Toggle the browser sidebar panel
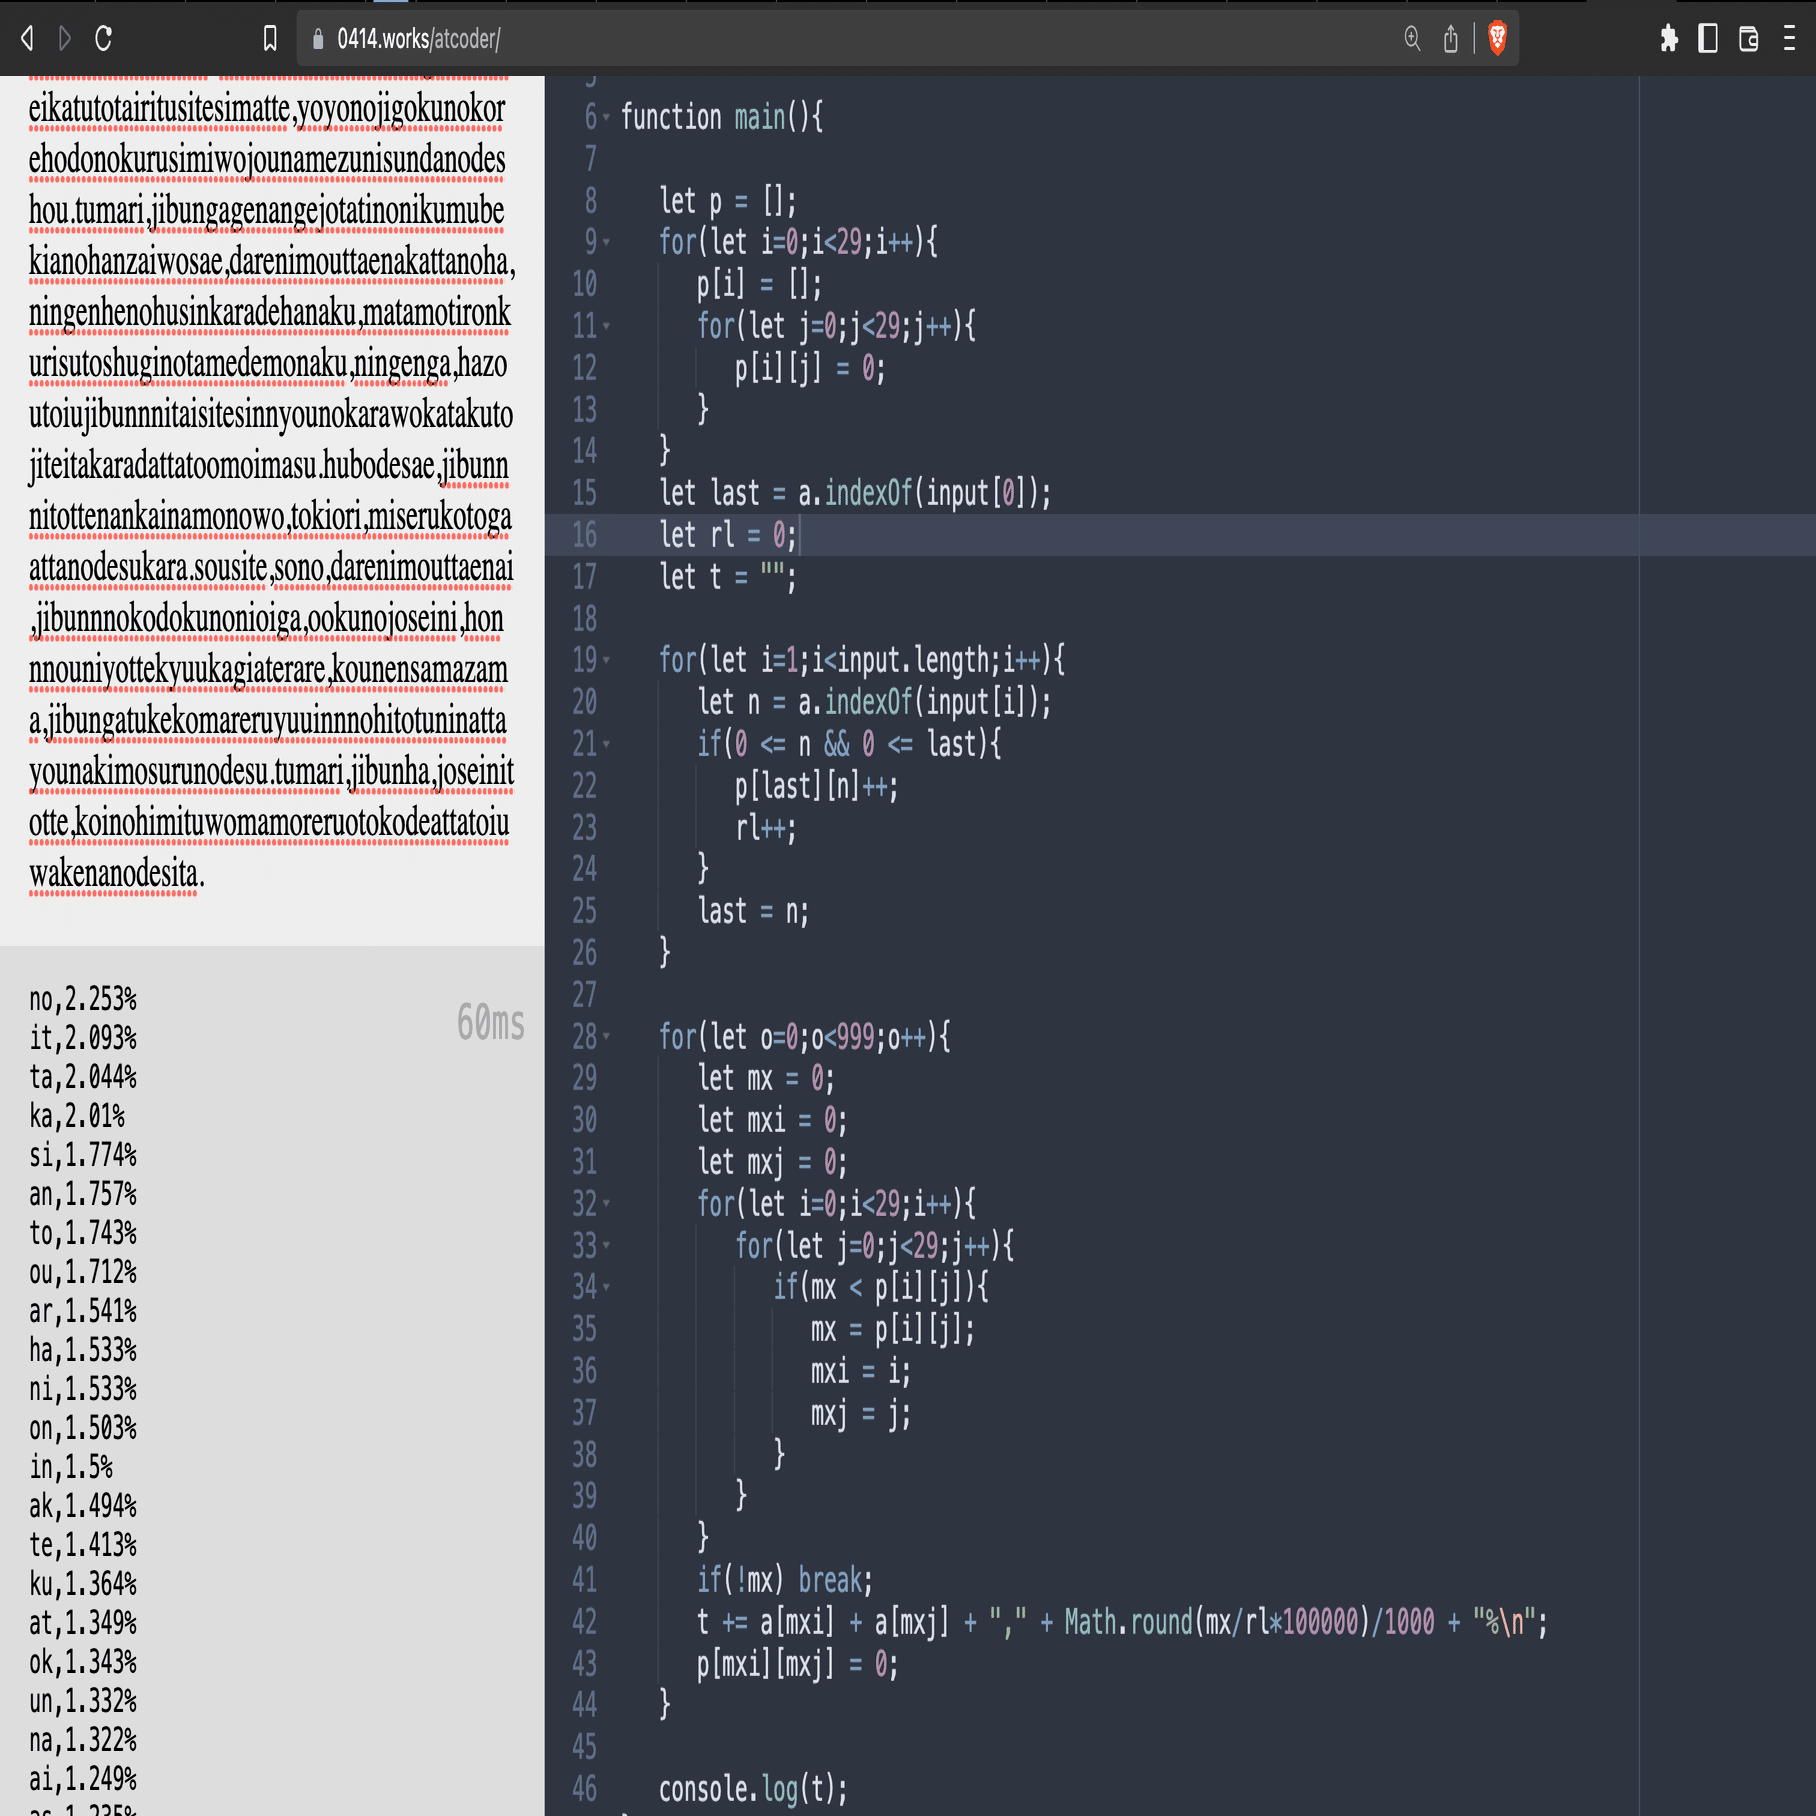The height and width of the screenshot is (1816, 1816). (x=1708, y=38)
